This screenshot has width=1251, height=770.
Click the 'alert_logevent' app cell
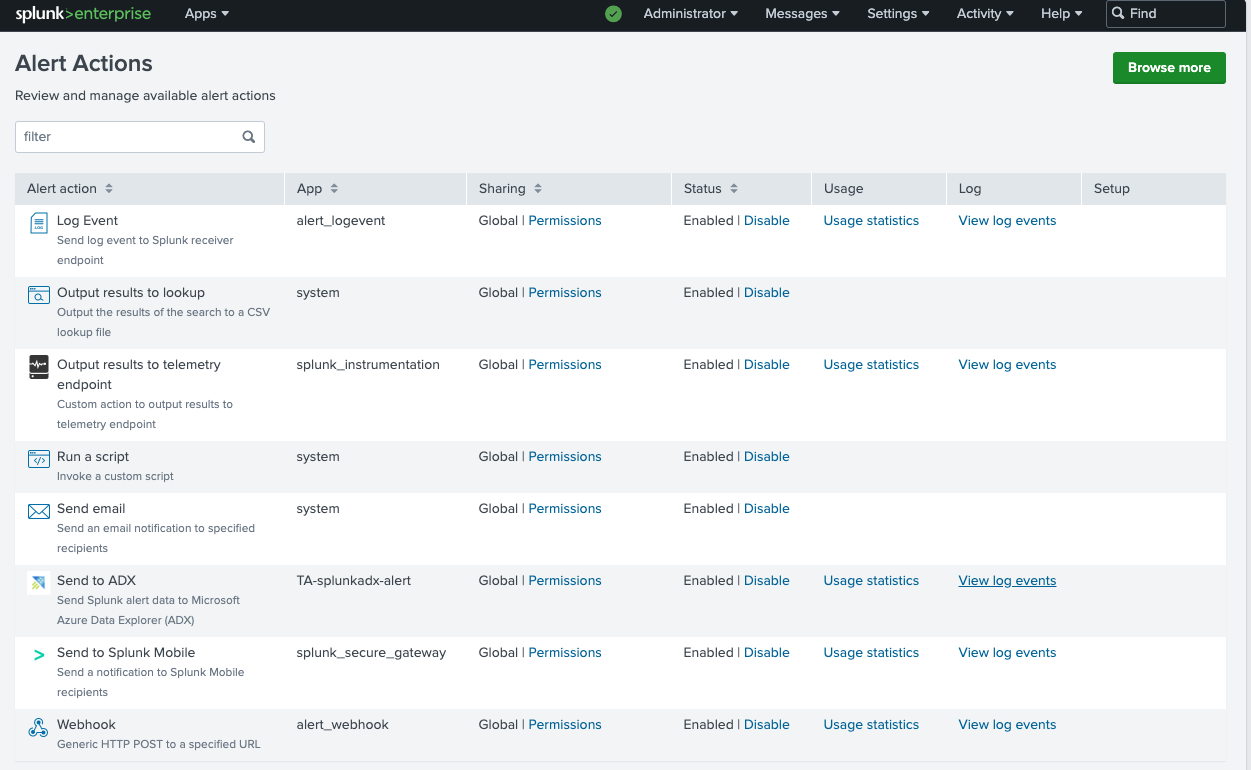(340, 221)
